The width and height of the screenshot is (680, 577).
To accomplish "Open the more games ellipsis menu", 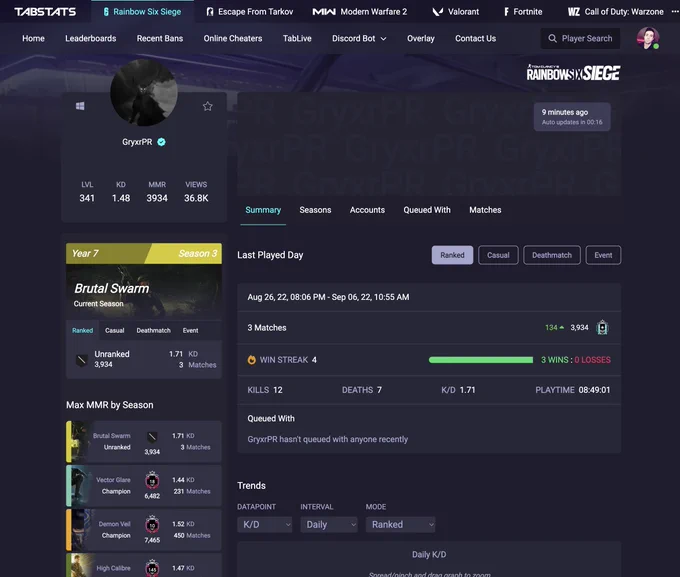I will 675,12.
